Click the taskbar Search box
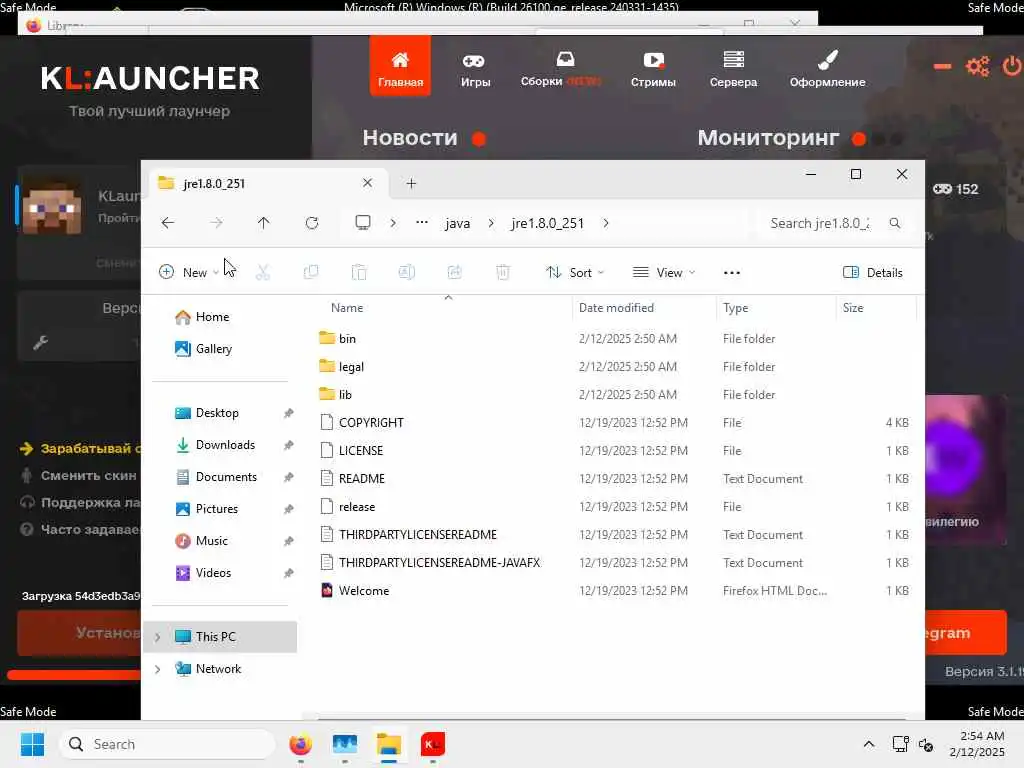Image resolution: width=1024 pixels, height=768 pixels. (x=167, y=744)
